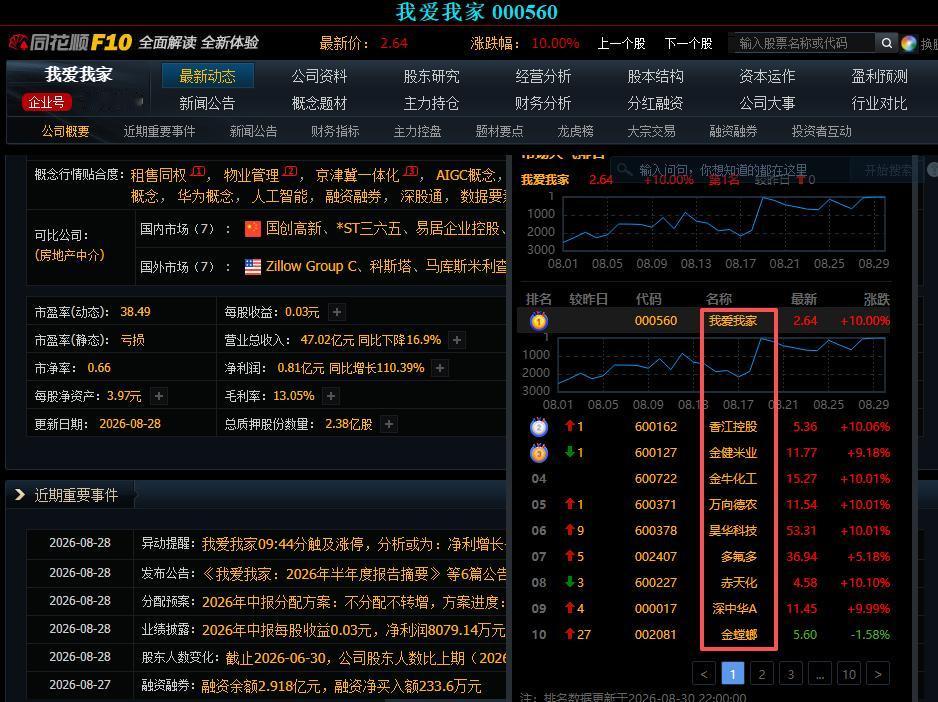Click 市盈率(动态) value 38.49
The image size is (938, 702).
click(135, 312)
